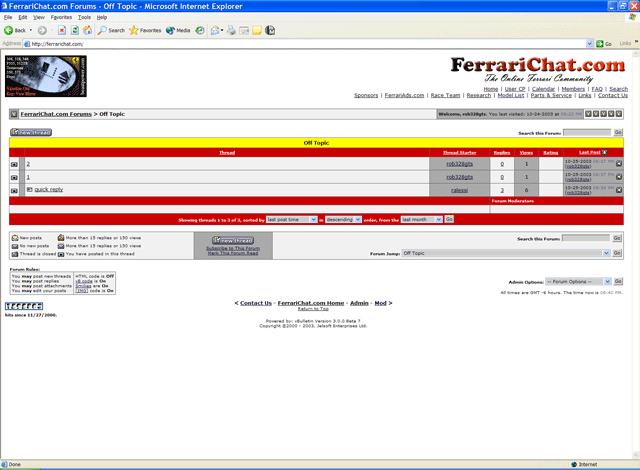This screenshot has height=470, width=640.
Task: Click the hit counter image at bottom left
Action: point(24,306)
